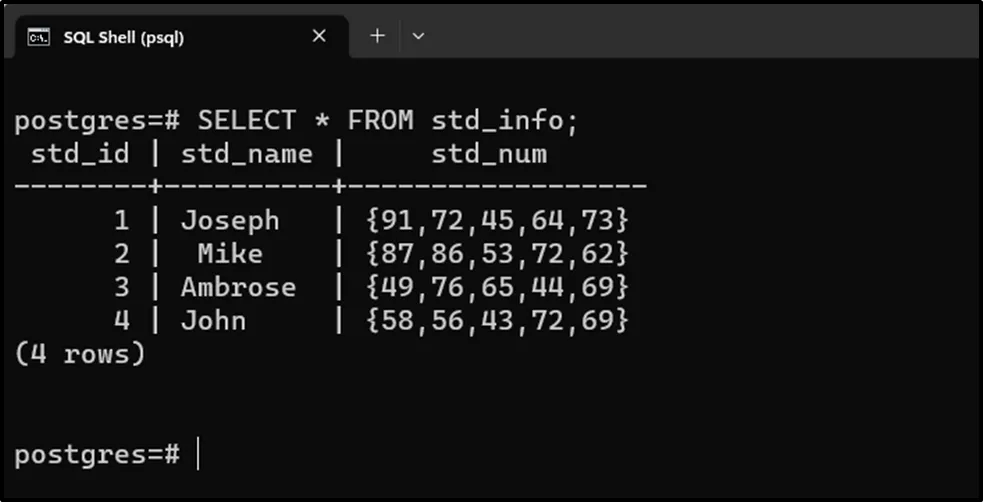Close the SQL Shell (psql) tab
983x502 pixels.
click(x=319, y=36)
